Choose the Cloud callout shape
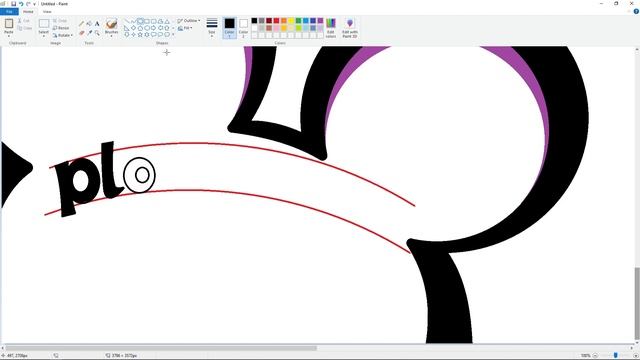The image size is (640, 360). (x=167, y=35)
